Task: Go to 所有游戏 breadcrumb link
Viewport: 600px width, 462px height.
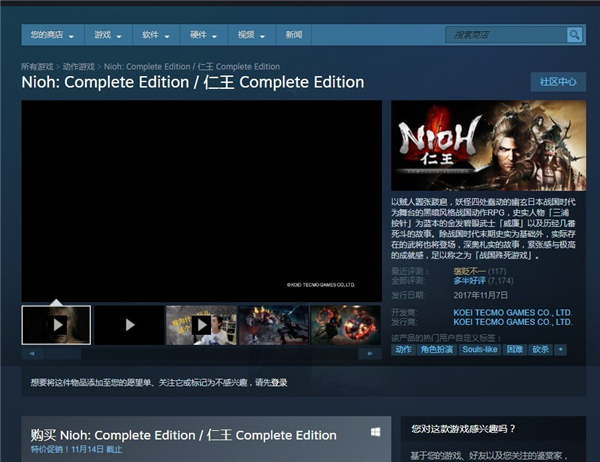Action: pyautogui.click(x=37, y=67)
